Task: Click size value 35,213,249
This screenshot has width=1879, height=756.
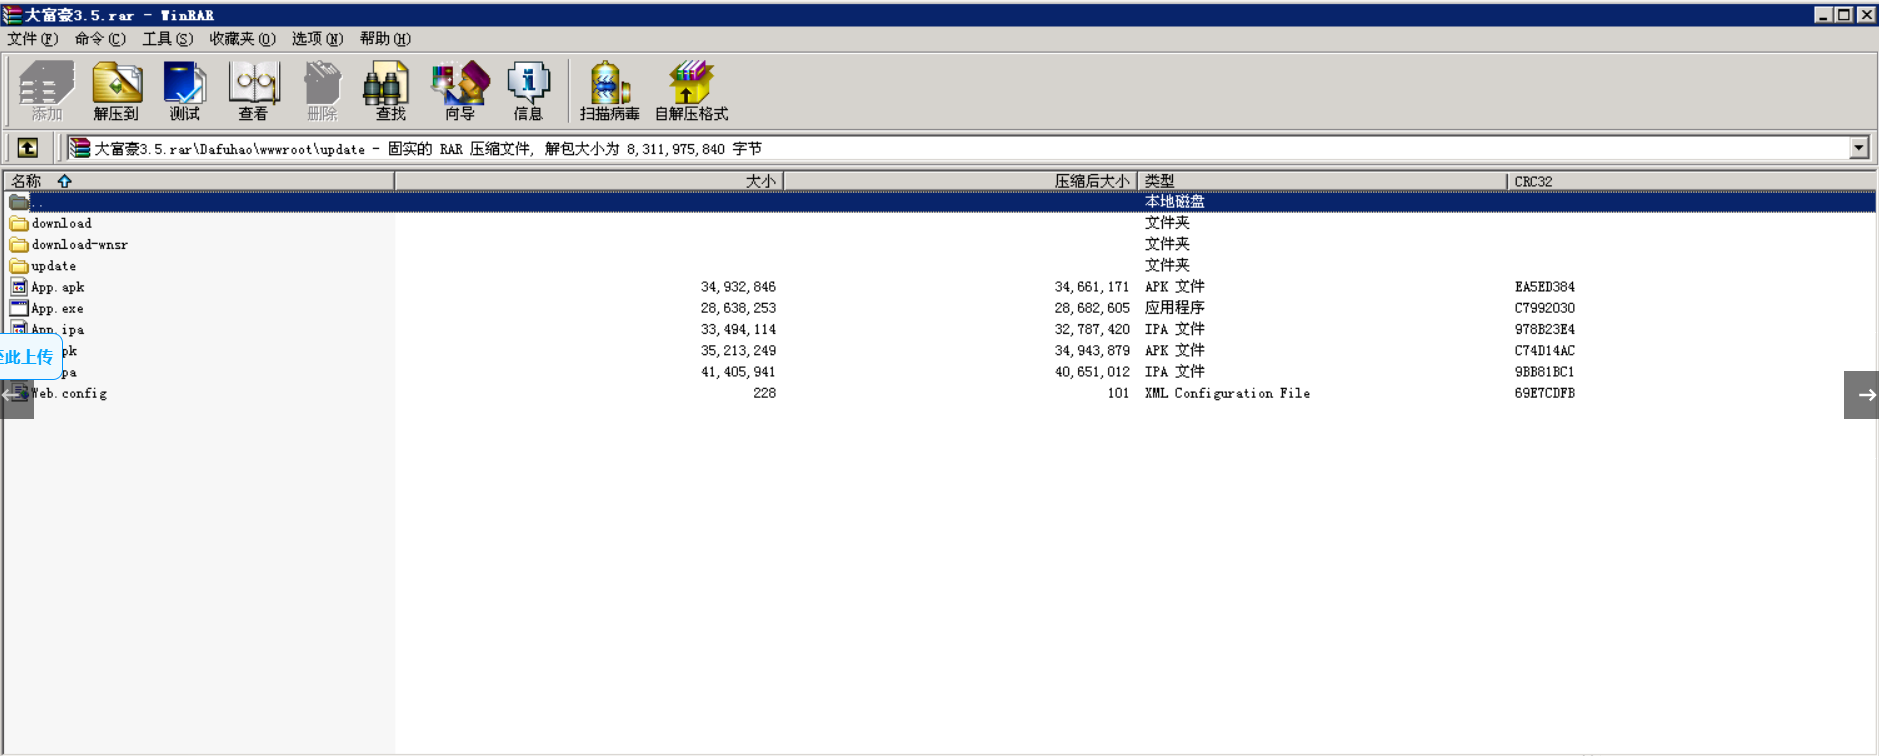Action: (x=738, y=350)
